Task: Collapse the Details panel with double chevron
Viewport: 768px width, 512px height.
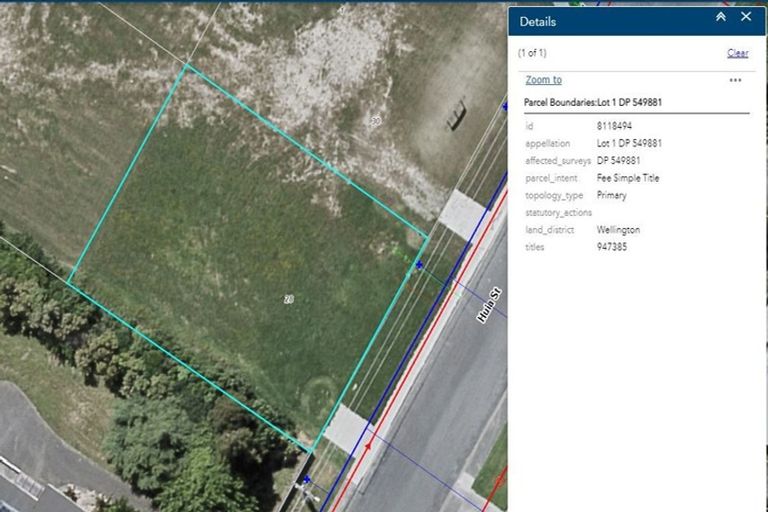Action: [x=720, y=17]
